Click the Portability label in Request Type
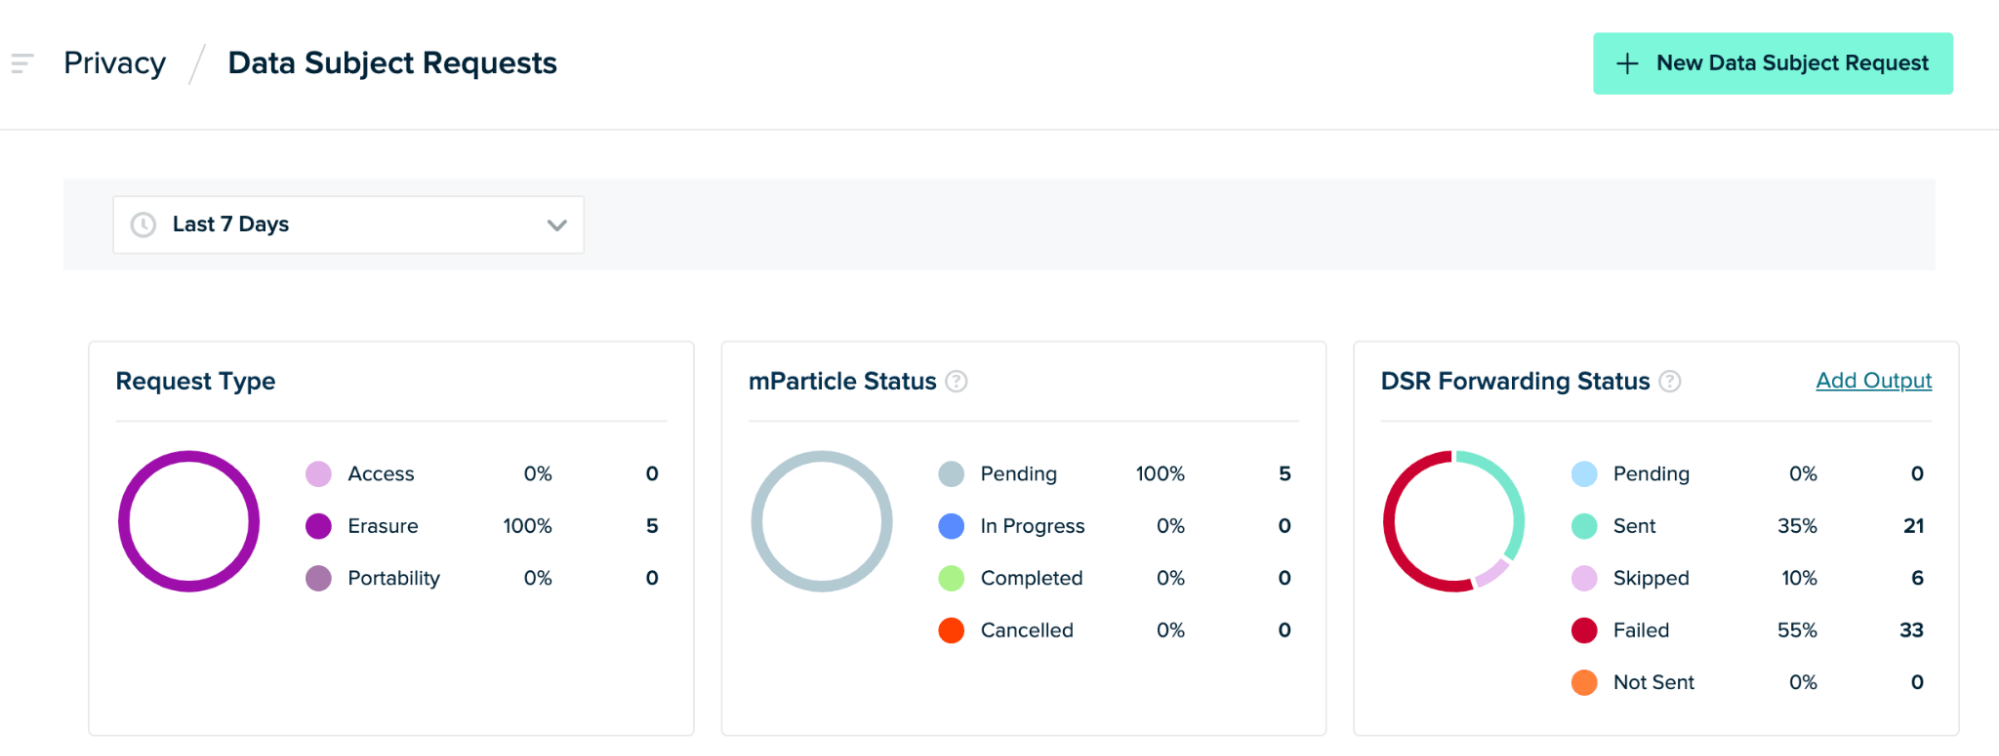Image resolution: width=1999 pixels, height=756 pixels. tap(394, 578)
